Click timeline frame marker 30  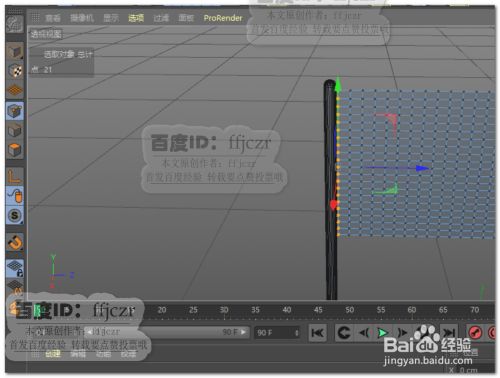[x=224, y=310]
